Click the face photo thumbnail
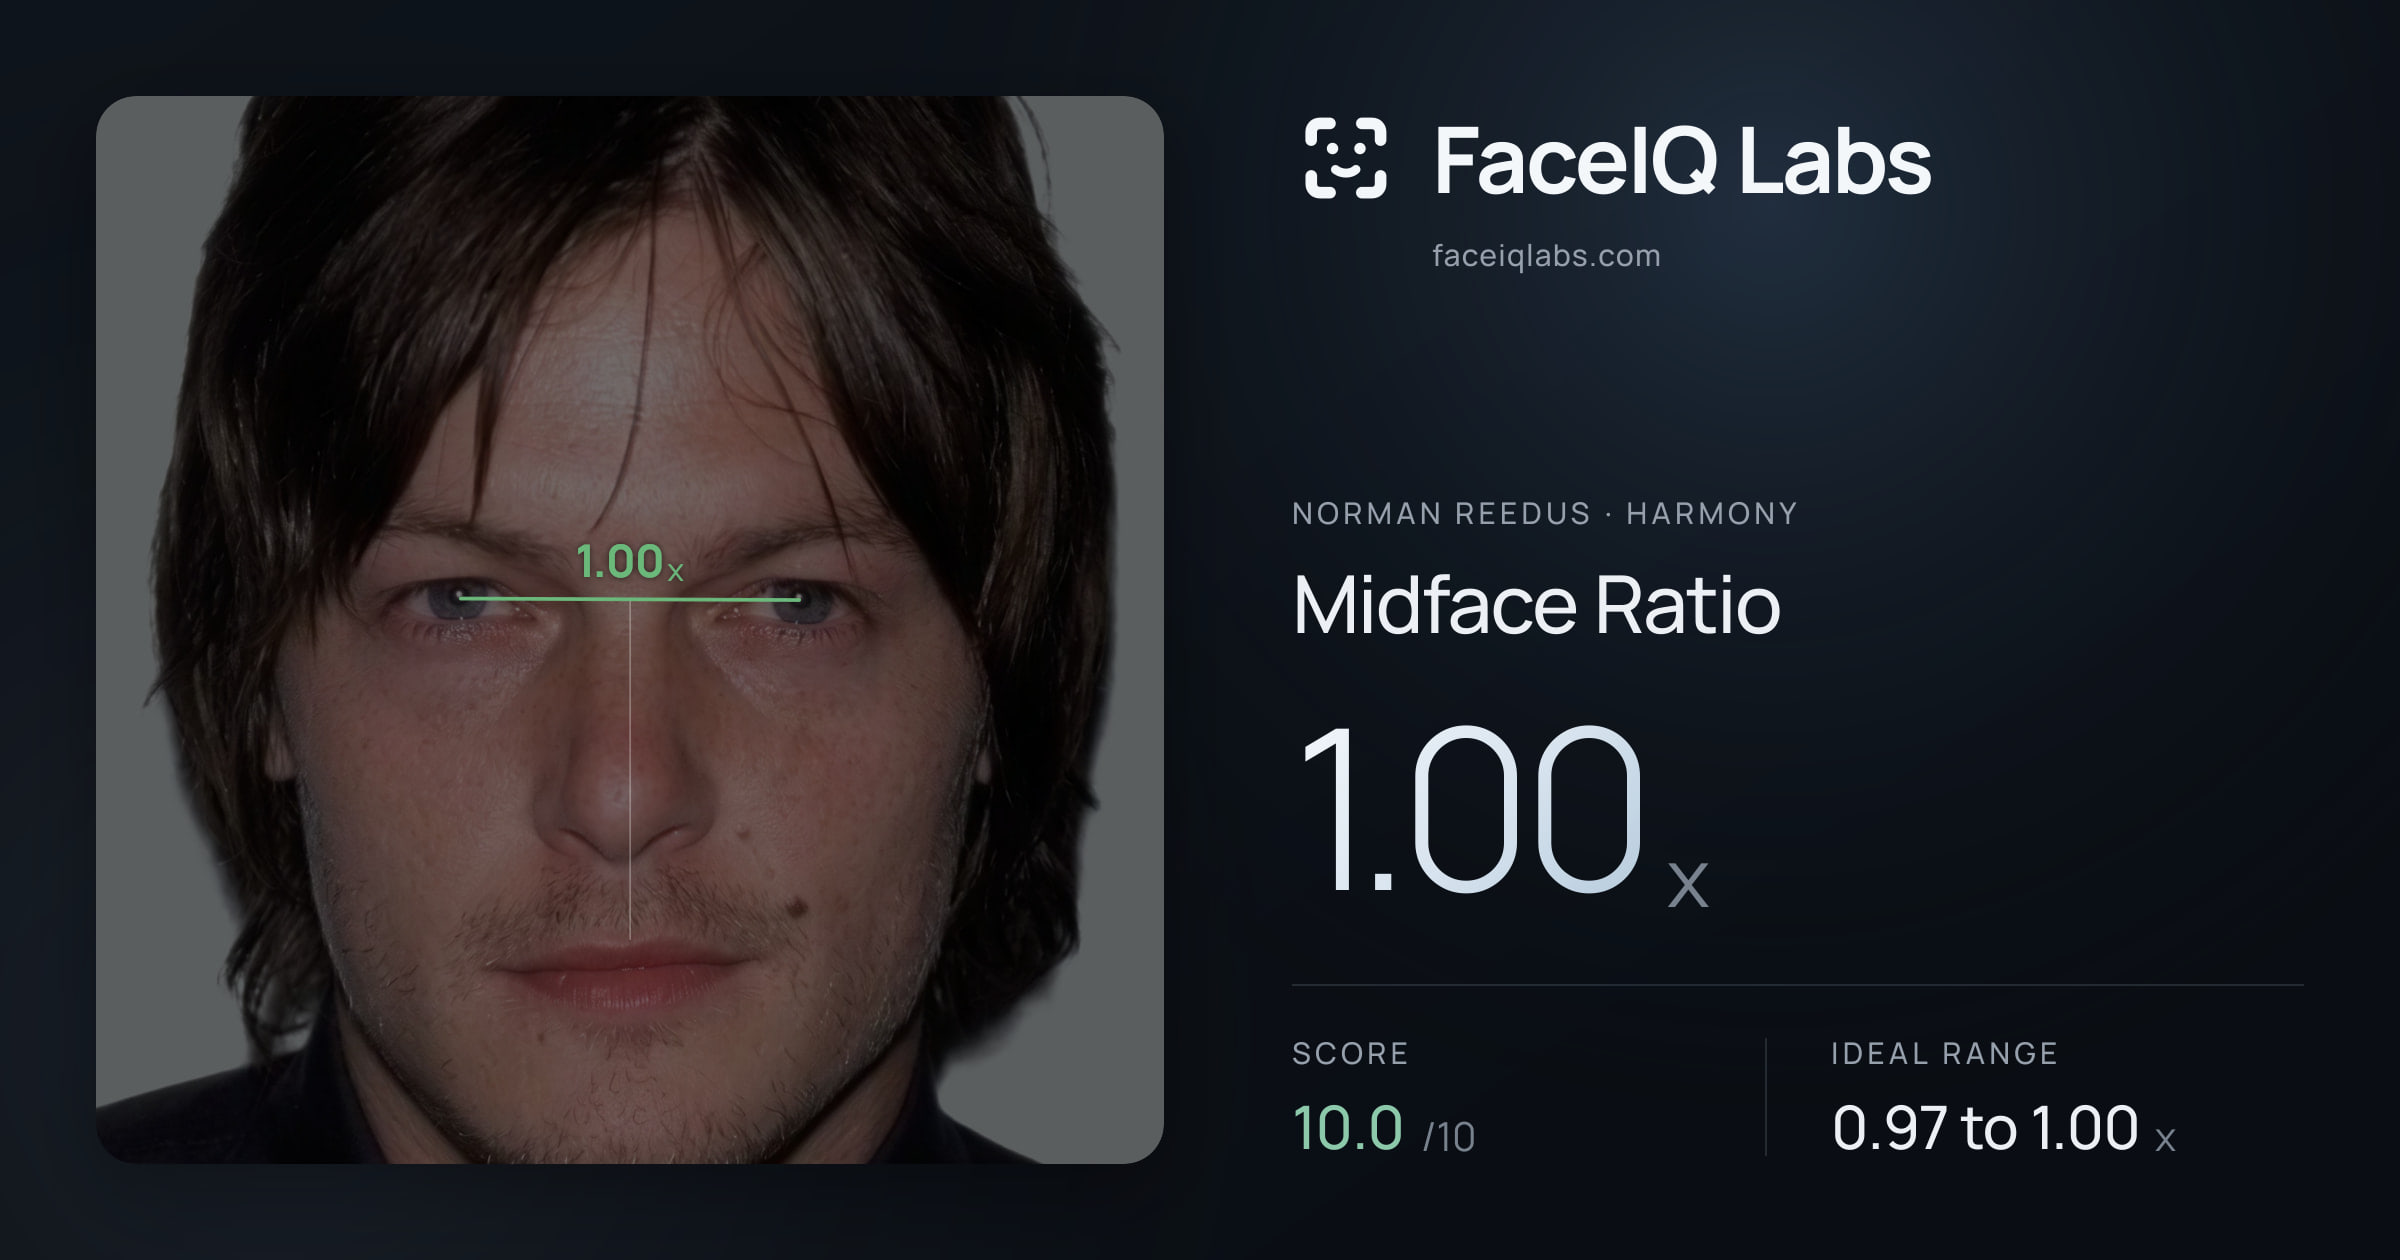2400x1260 pixels. coord(630,630)
